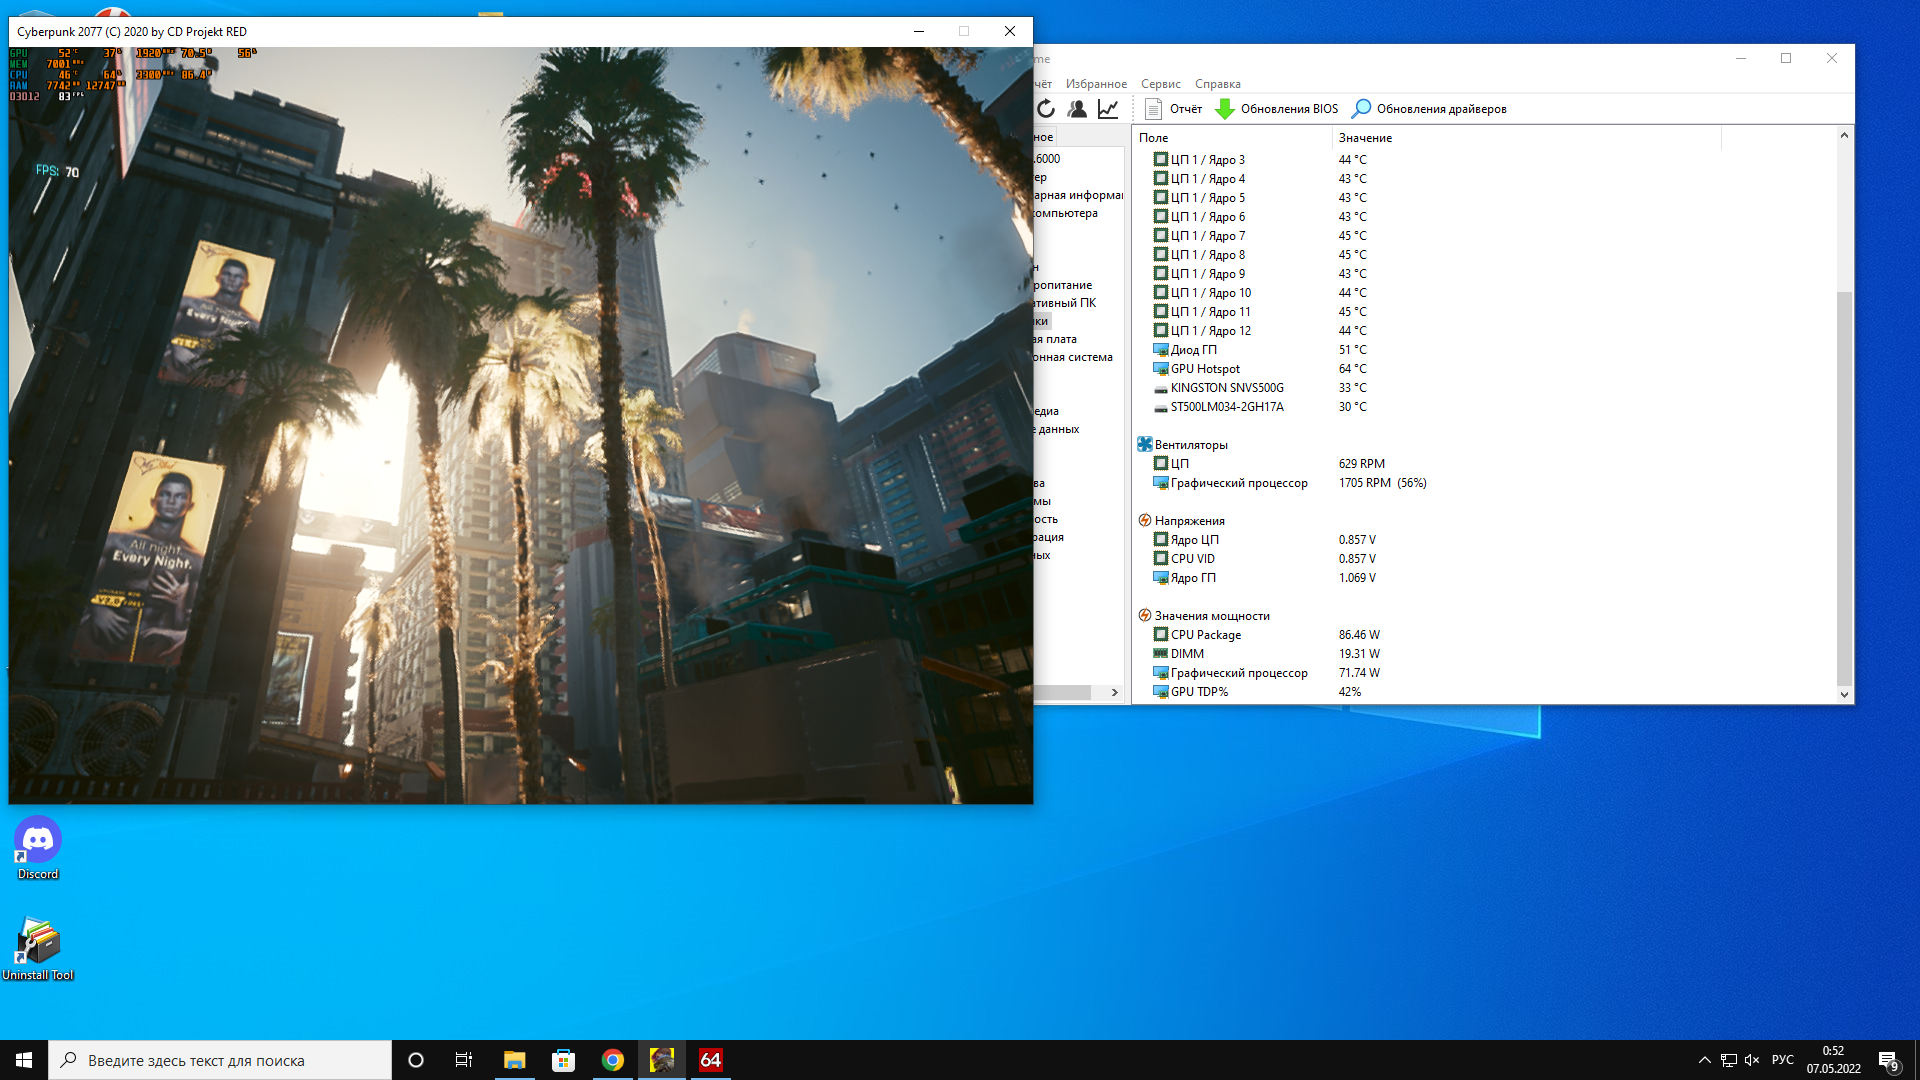This screenshot has width=1920, height=1080.
Task: Click Обновления BIOS green arrow button
Action: pyautogui.click(x=1277, y=109)
